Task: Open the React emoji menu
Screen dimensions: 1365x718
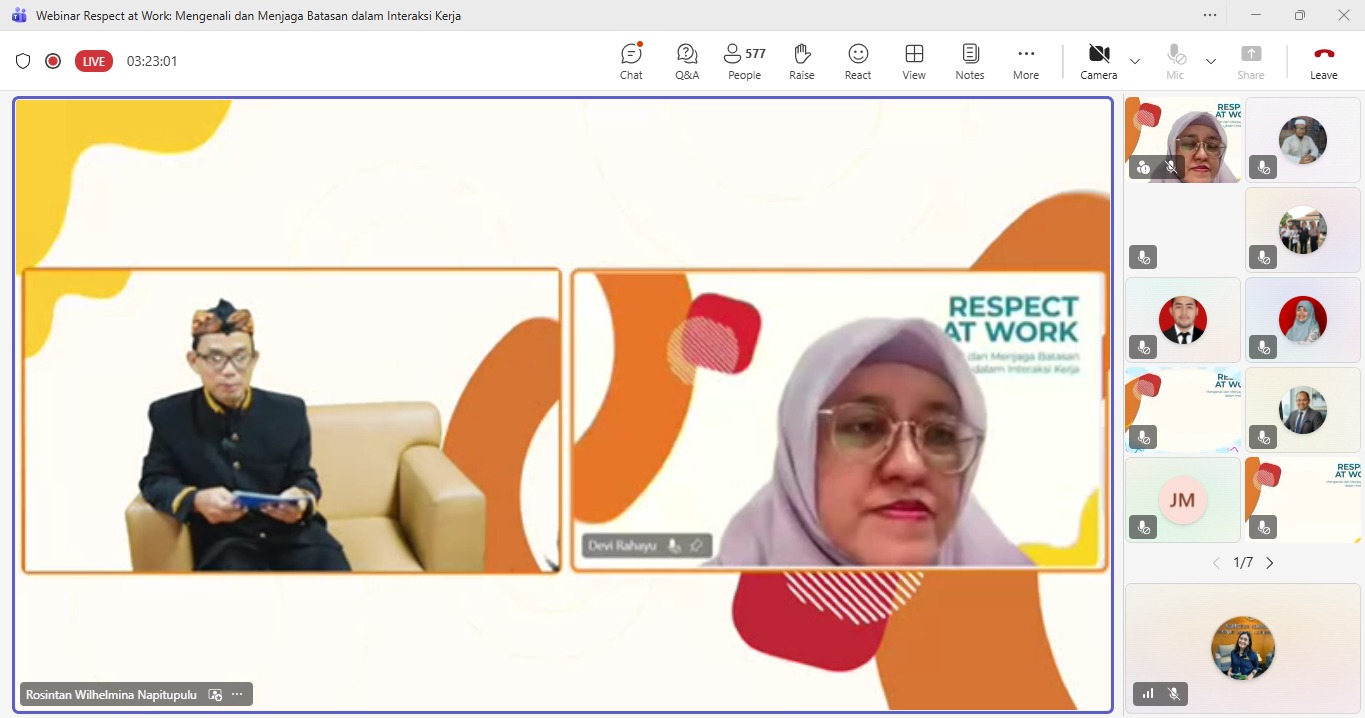Action: coord(857,61)
